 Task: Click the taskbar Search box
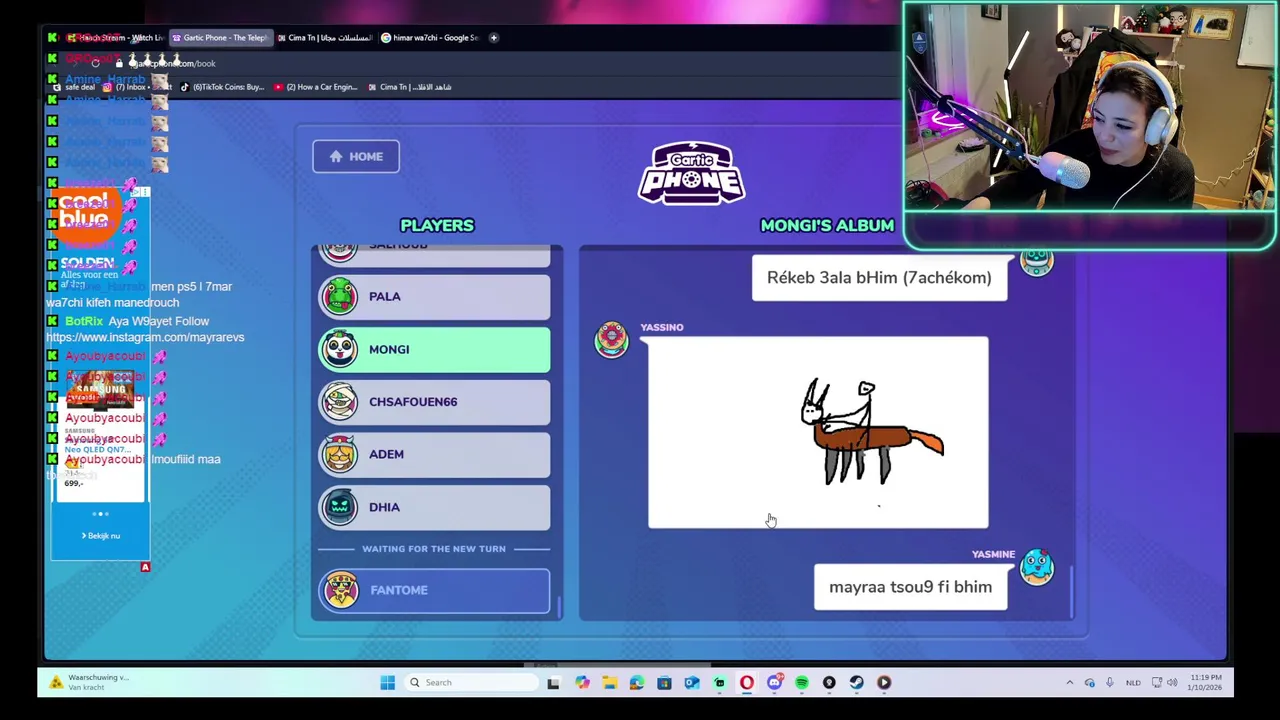click(472, 682)
